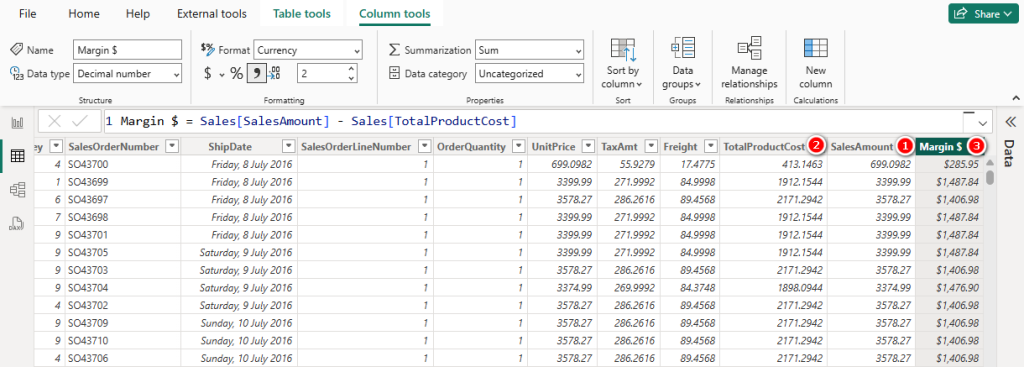Viewport: 1024px width, 367px height.
Task: Commit formula with checkmark icon
Action: tap(80, 121)
